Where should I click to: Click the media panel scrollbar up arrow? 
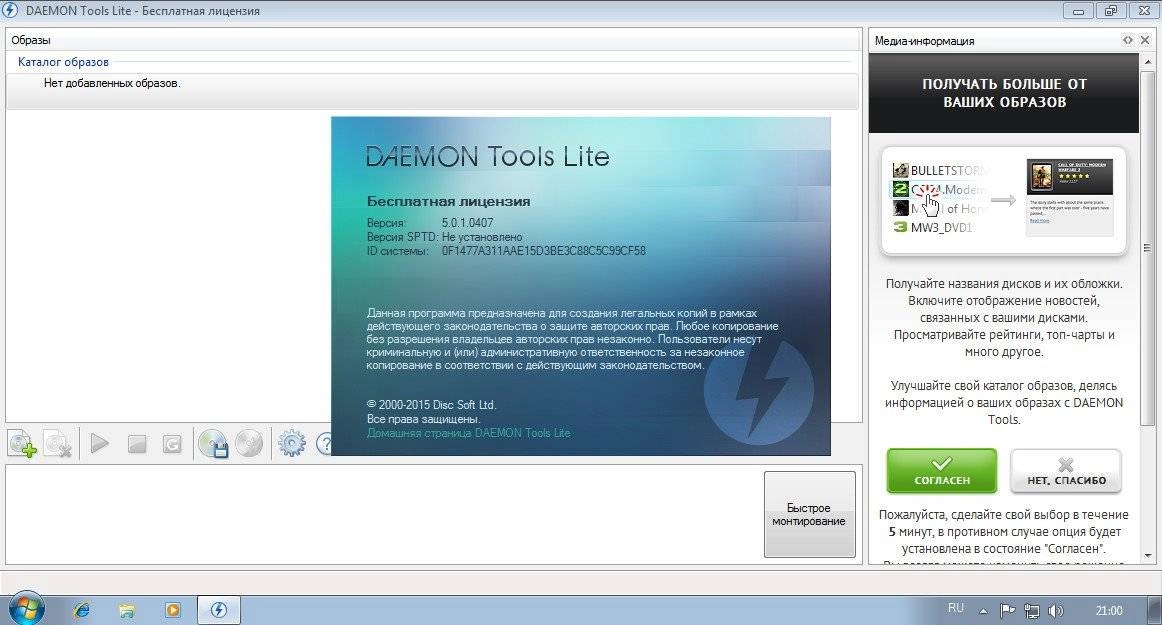(x=1148, y=61)
